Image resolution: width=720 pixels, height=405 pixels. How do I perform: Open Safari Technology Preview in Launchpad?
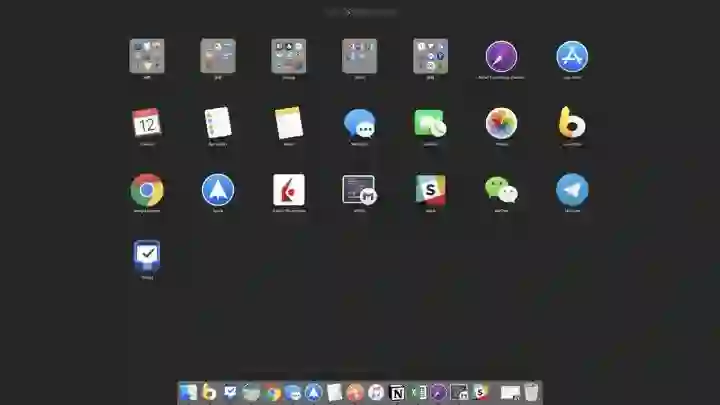coord(501,56)
